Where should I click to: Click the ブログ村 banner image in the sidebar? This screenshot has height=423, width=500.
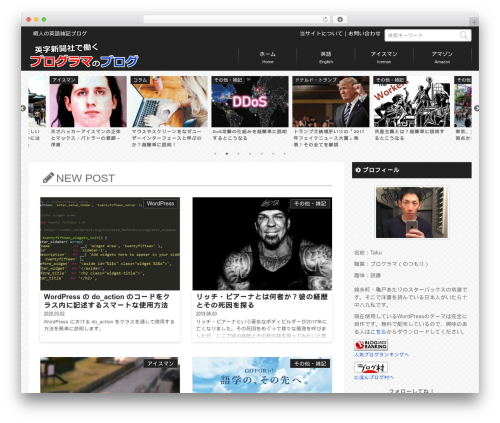point(371,367)
